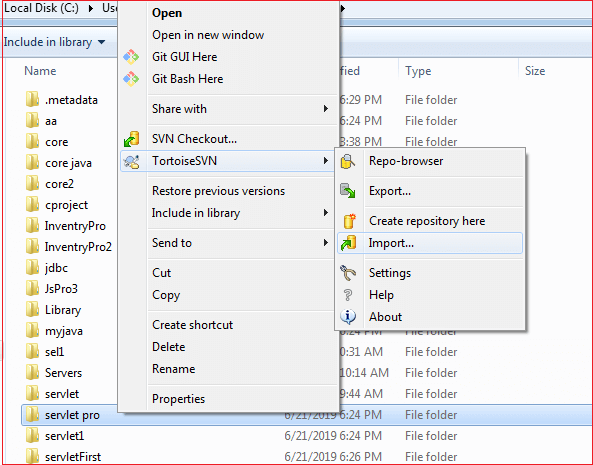
Task: Click the SVN Checkout icon
Action: [132, 139]
